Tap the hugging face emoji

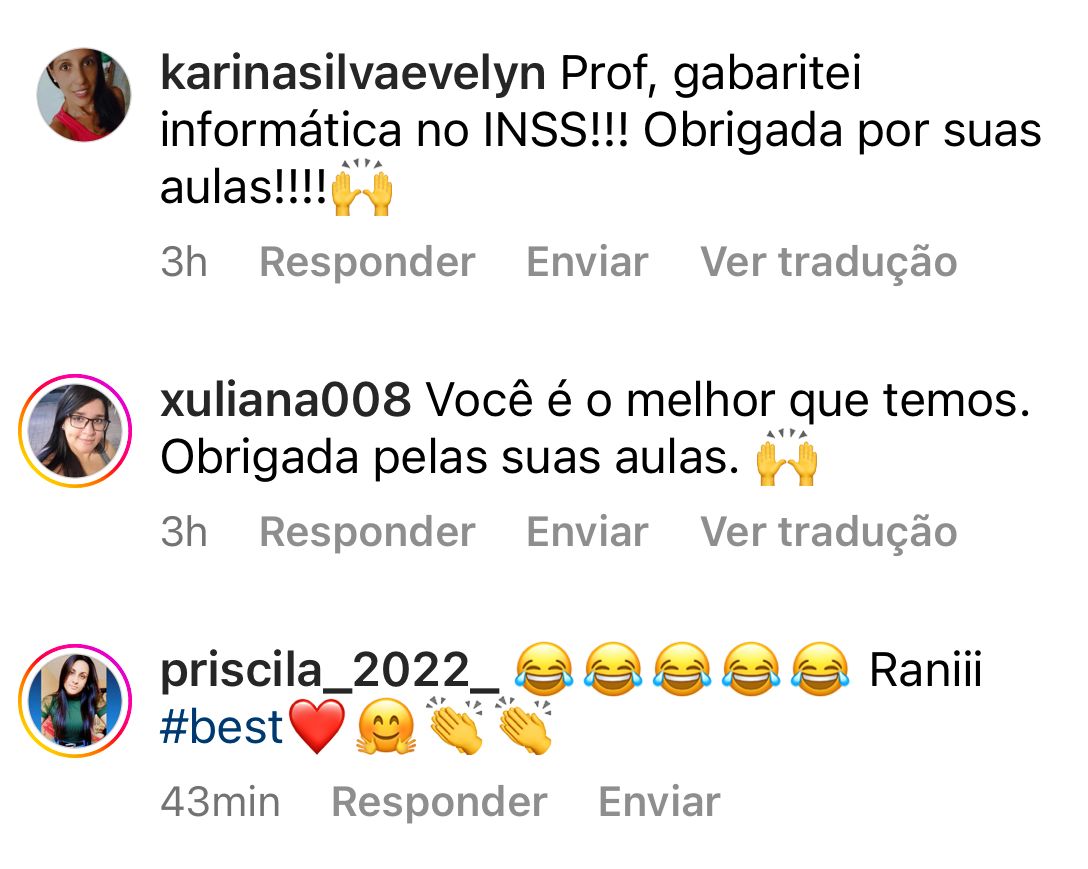click(x=386, y=727)
